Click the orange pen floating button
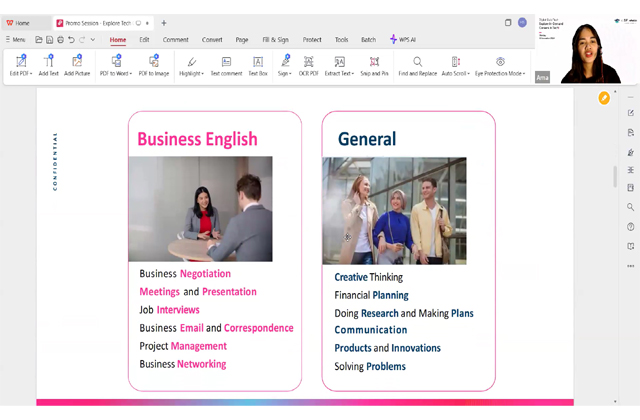Viewport: 640px width, 420px height. coord(604,98)
